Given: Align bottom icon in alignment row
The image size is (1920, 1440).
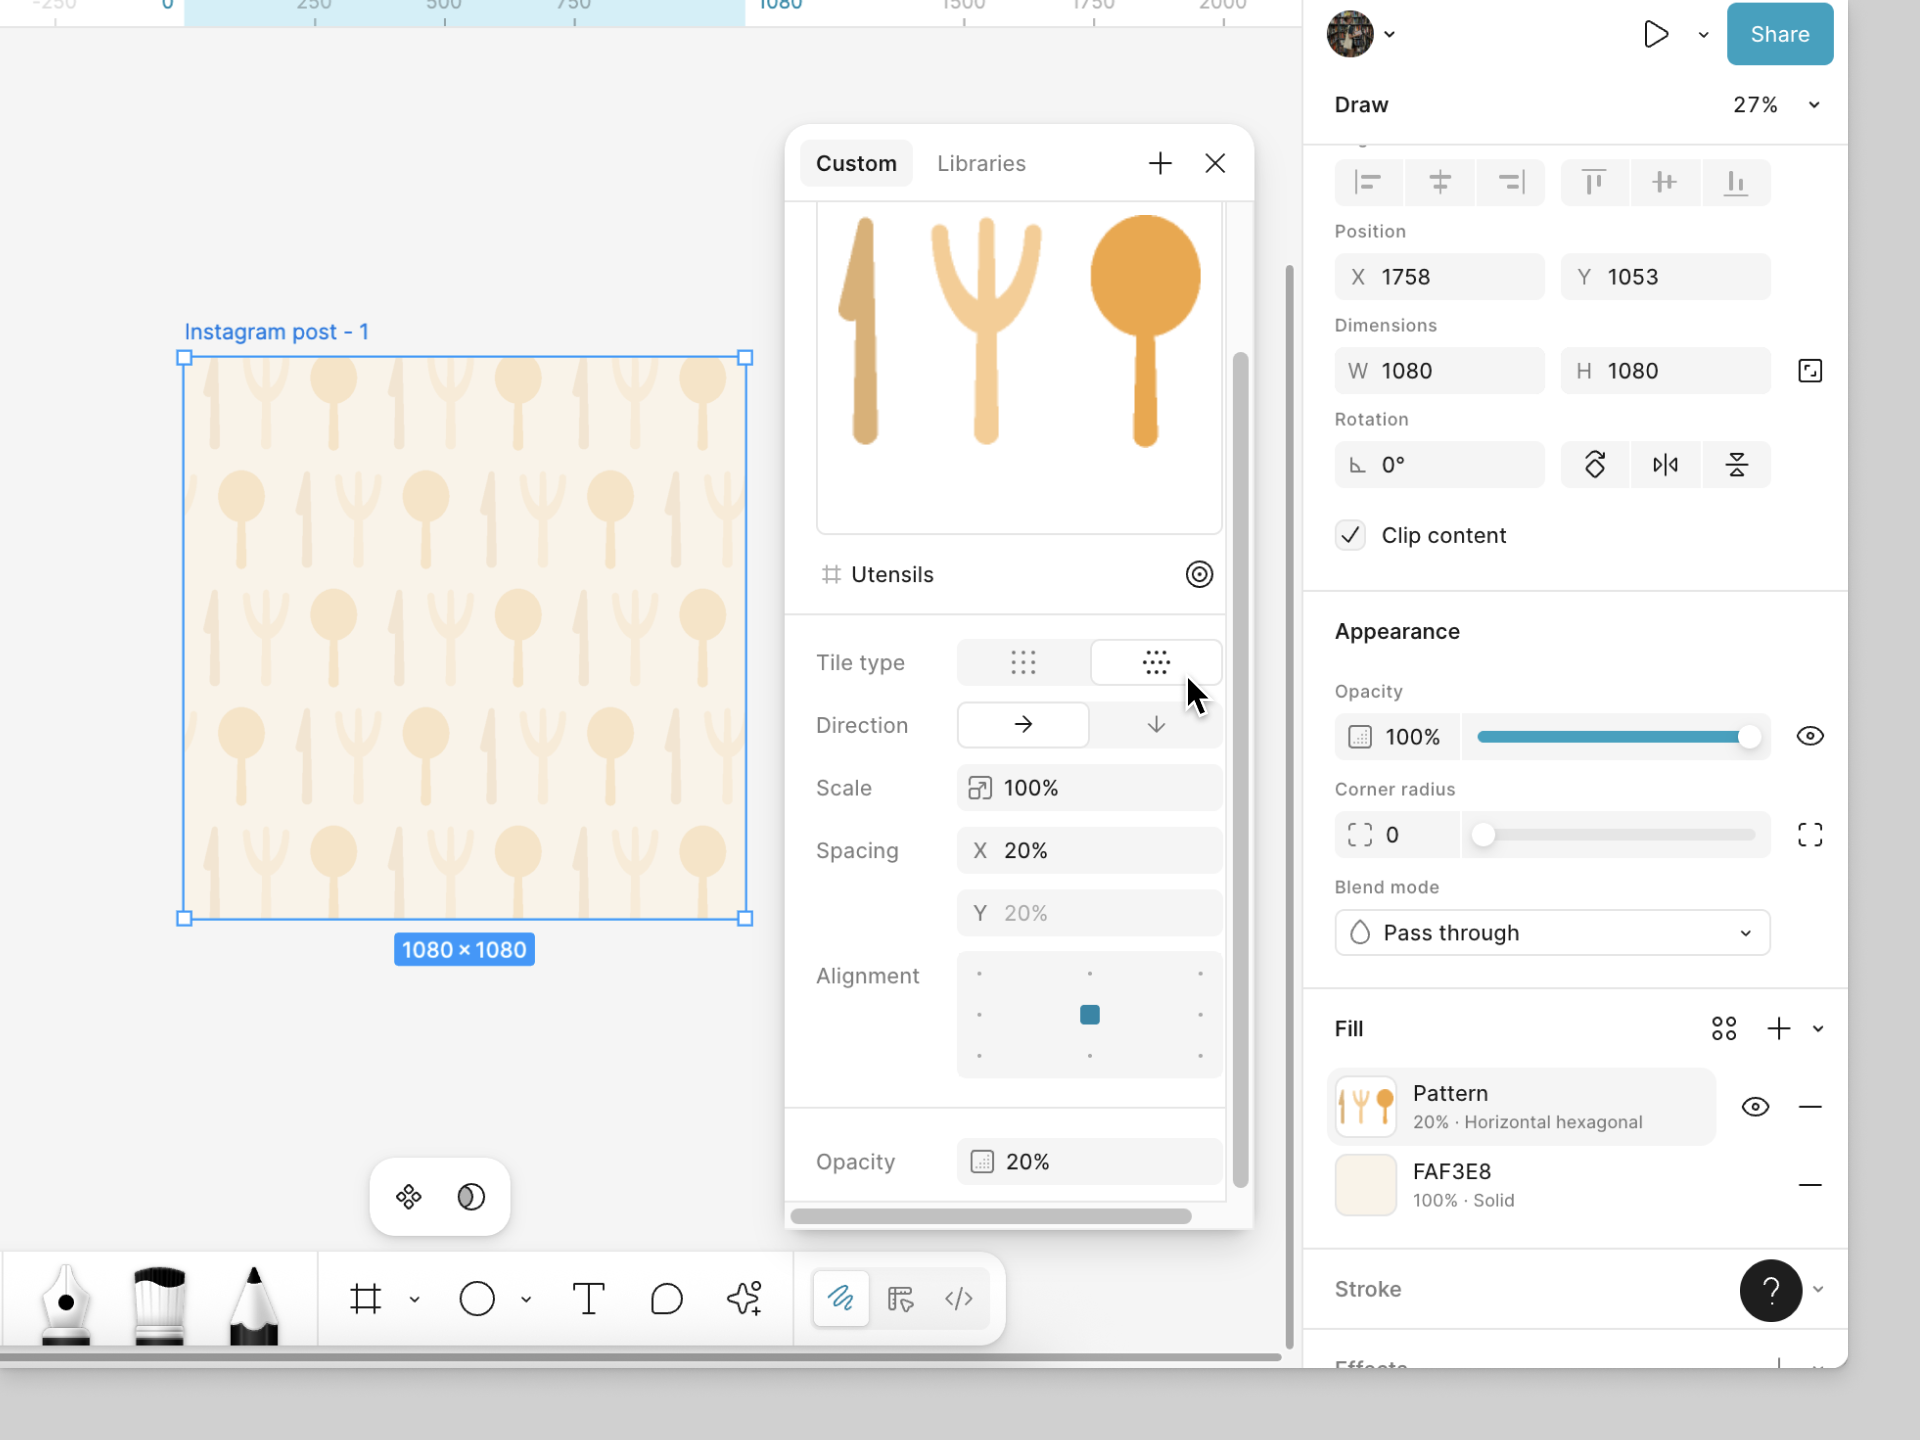Looking at the screenshot, I should point(1736,182).
